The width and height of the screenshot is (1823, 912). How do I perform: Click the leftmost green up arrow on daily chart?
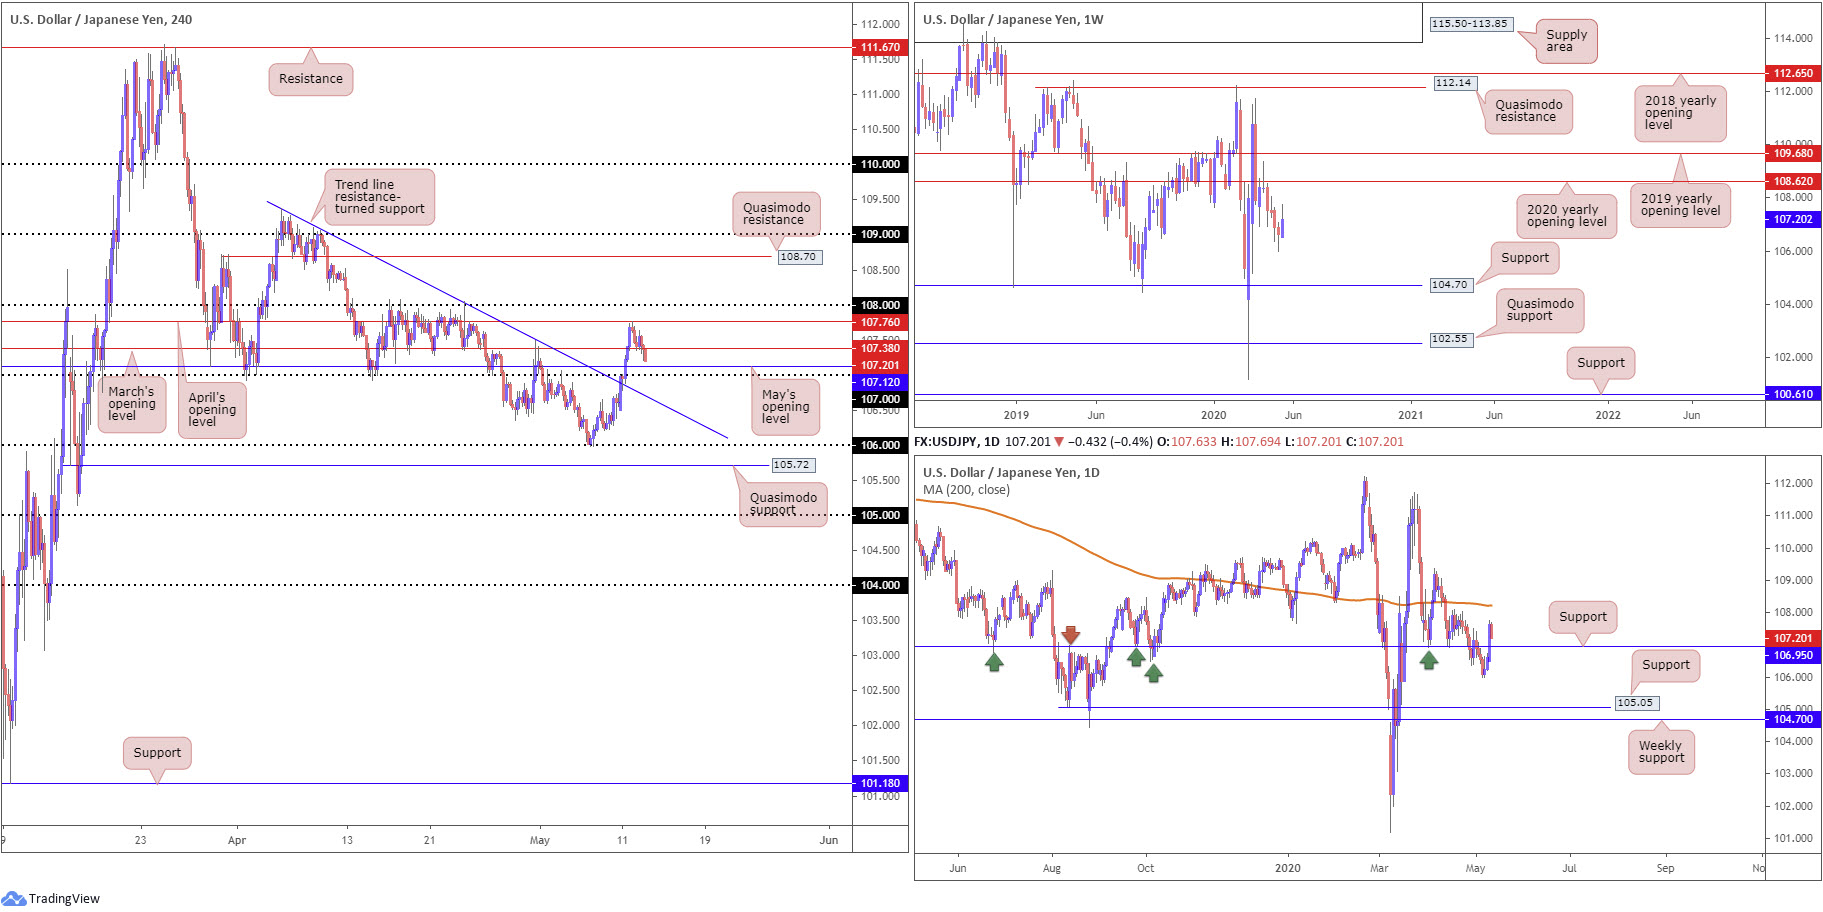pyautogui.click(x=994, y=662)
